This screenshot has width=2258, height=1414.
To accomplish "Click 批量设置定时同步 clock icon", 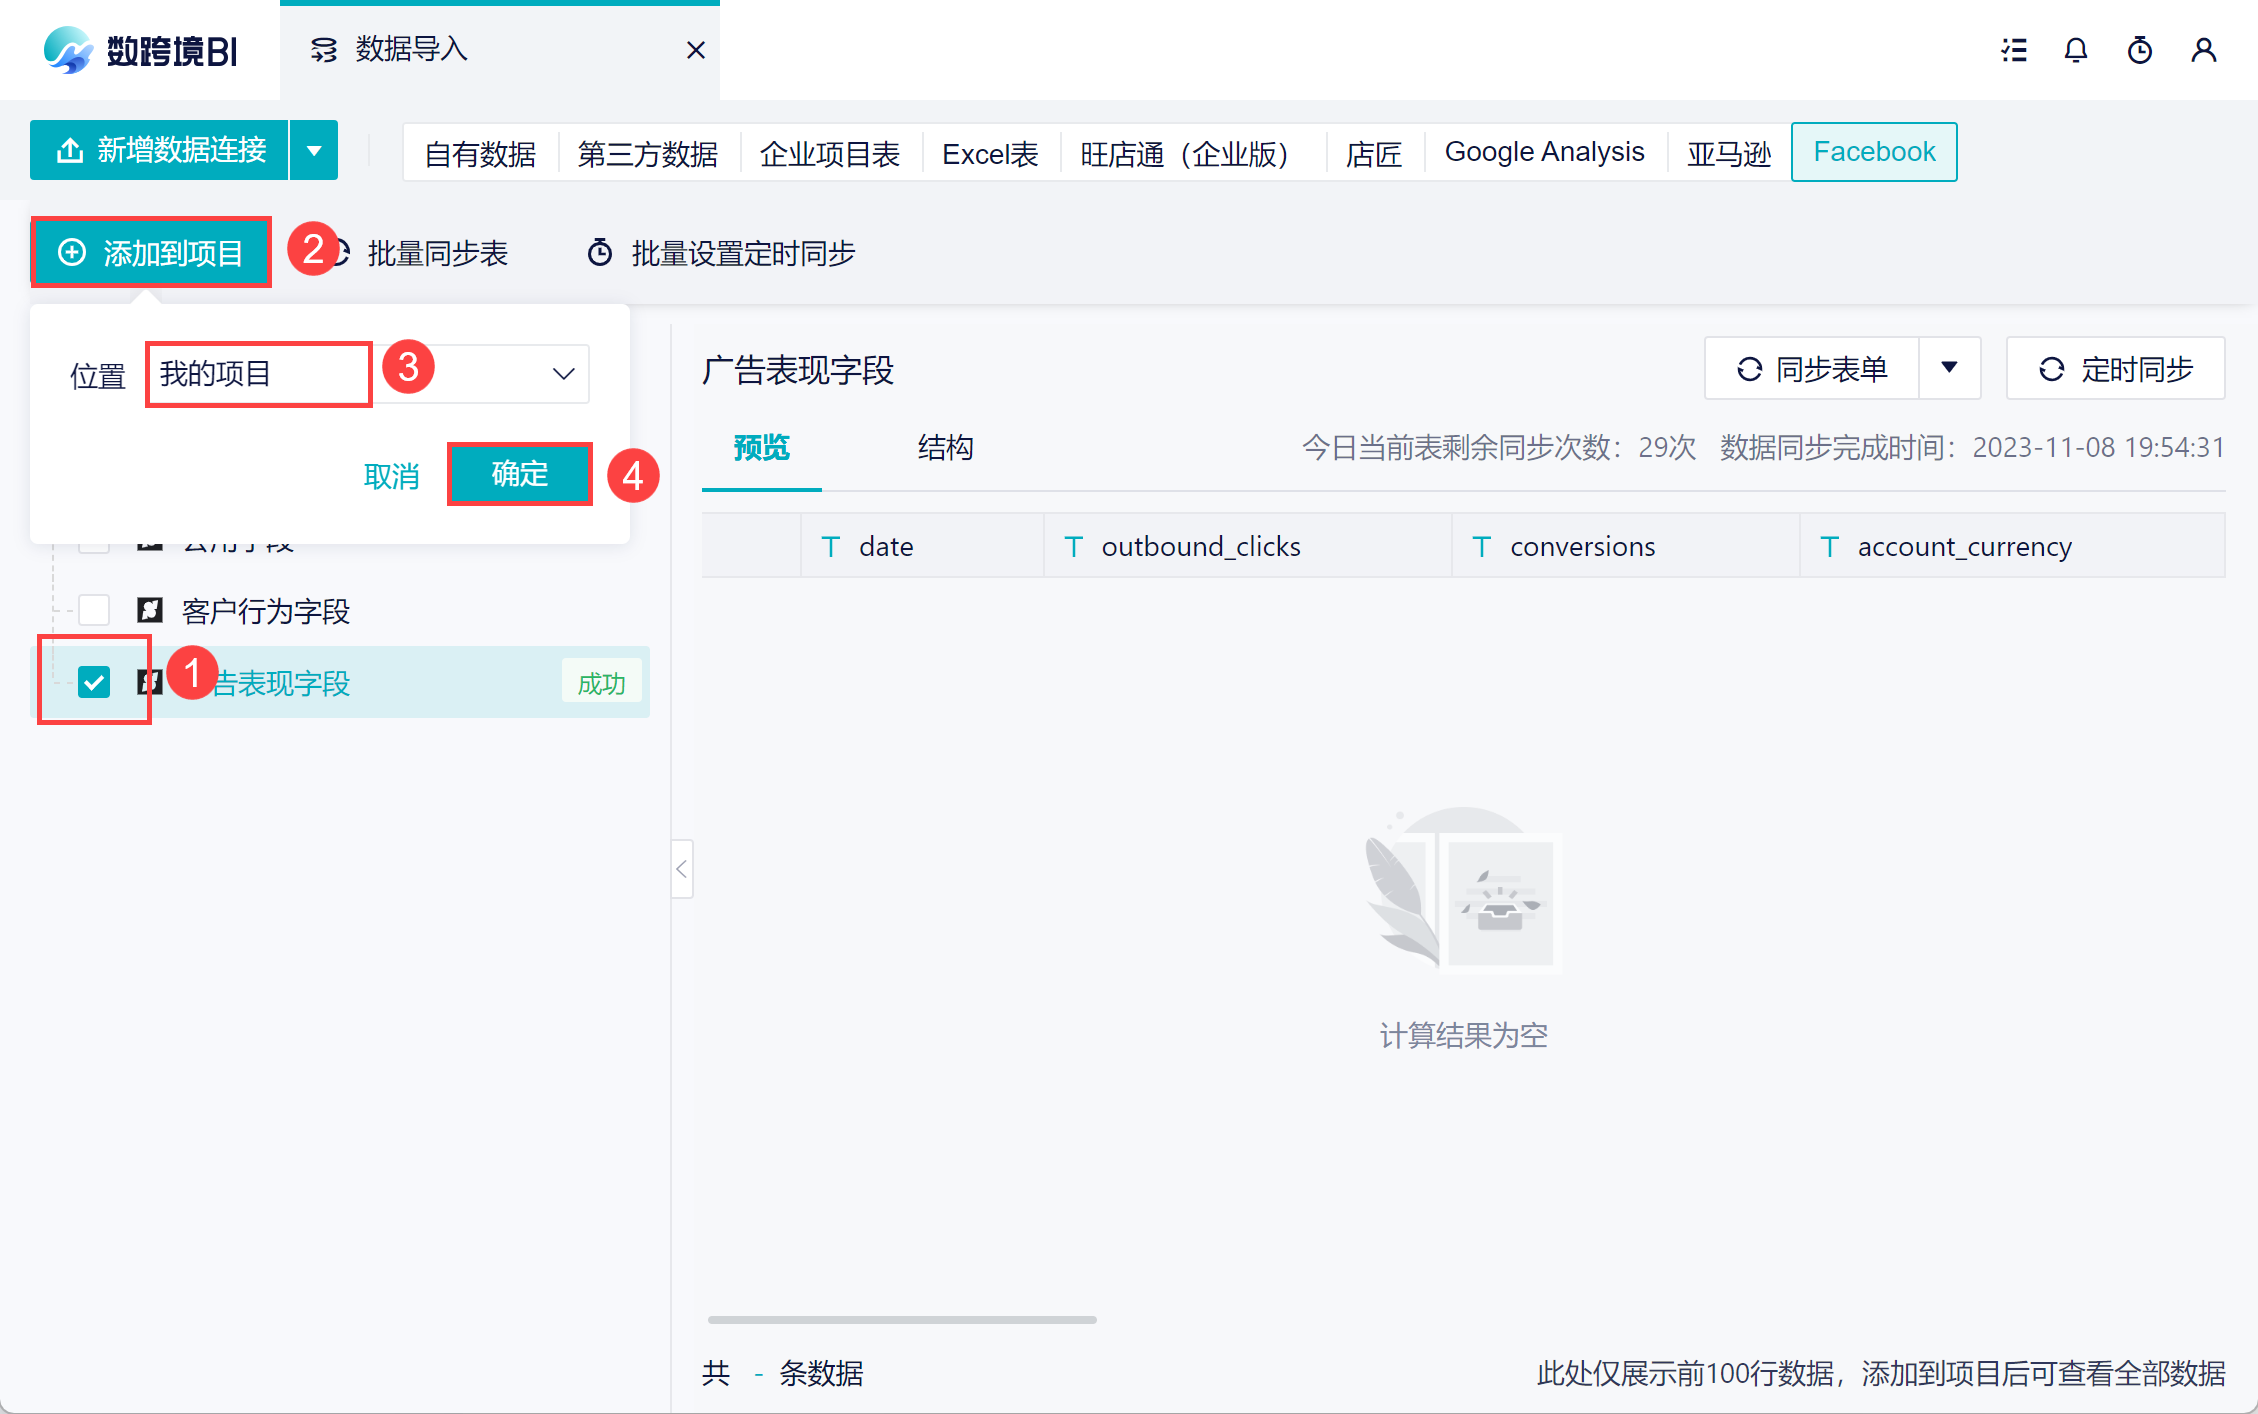I will [599, 253].
